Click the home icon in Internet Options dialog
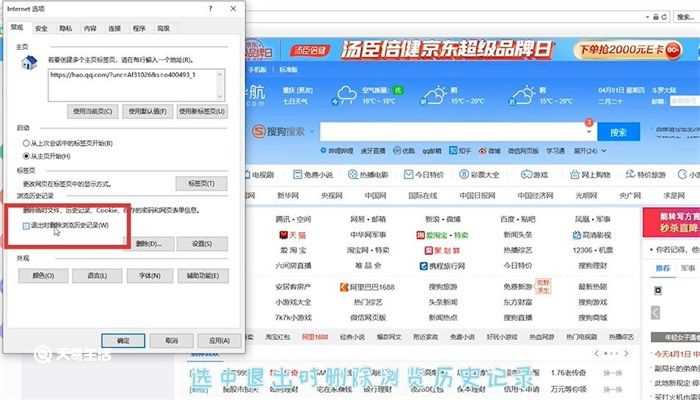The height and width of the screenshot is (400, 700). pos(29,63)
